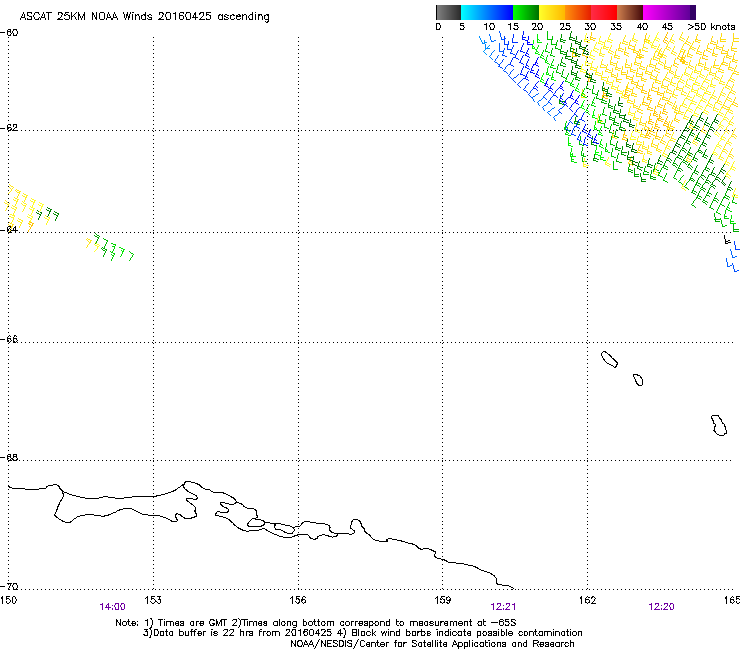This screenshot has height=650, width=740.
Task: Click the longitude label '153'
Action: tap(153, 600)
